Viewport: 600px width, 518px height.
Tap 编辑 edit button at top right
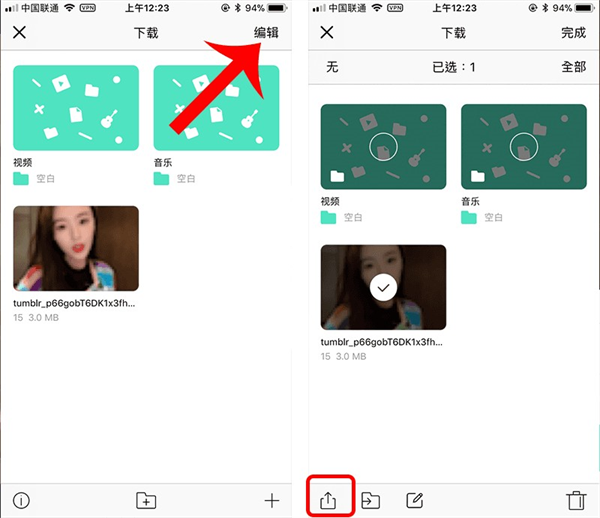(x=266, y=33)
